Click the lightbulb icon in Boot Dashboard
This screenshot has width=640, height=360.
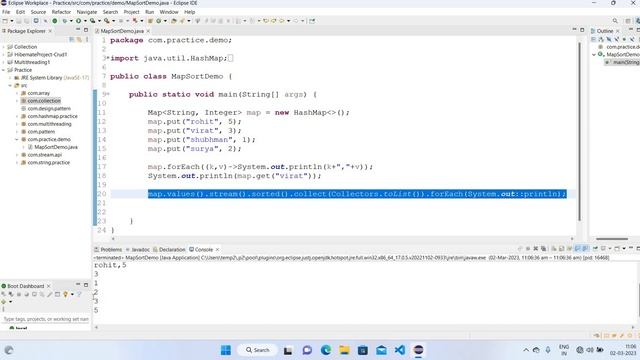[65, 294]
